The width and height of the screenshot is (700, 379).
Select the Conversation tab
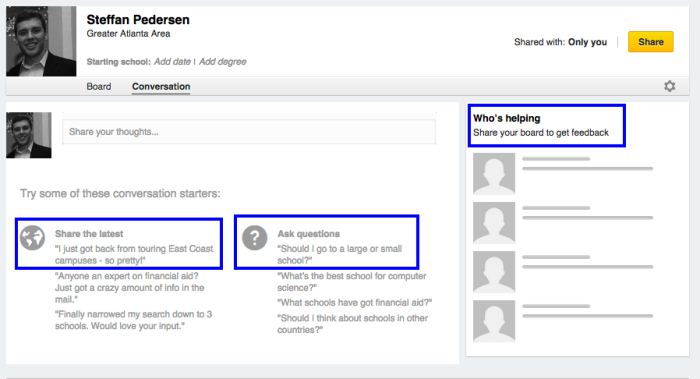pyautogui.click(x=161, y=86)
